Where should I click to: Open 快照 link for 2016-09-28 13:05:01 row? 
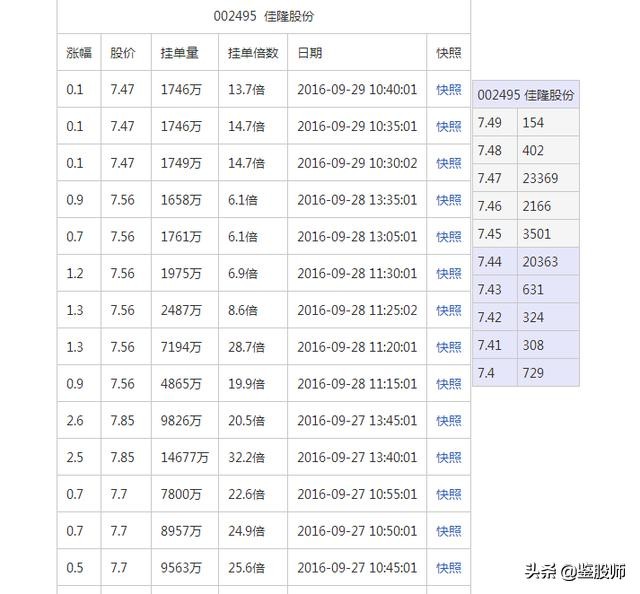[449, 236]
